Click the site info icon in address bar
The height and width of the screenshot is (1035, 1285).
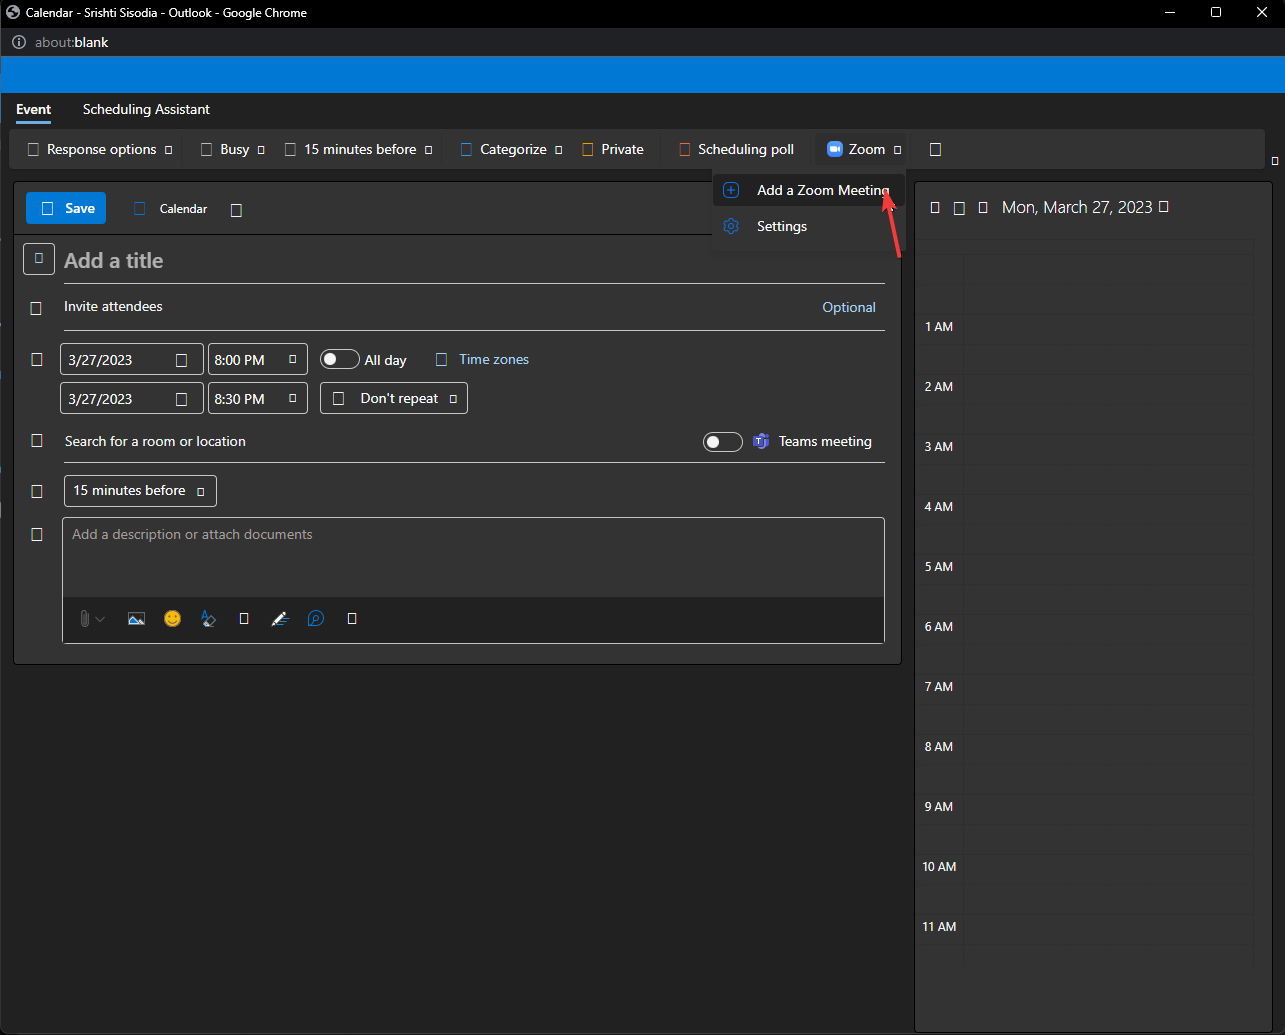(19, 42)
